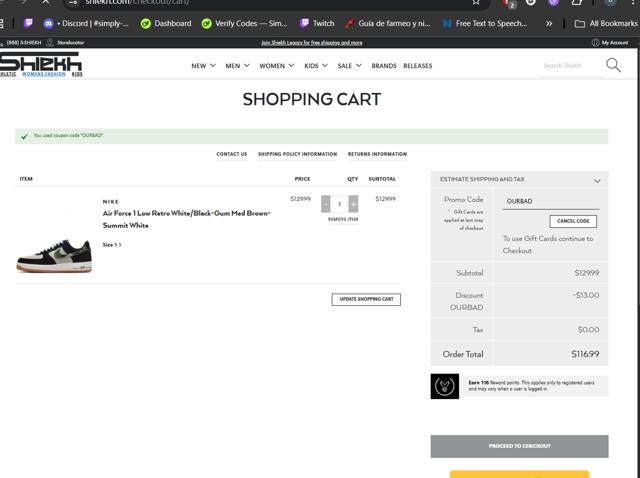The width and height of the screenshot is (640, 478).
Task: Increase quantity with the plus button
Action: 353,204
